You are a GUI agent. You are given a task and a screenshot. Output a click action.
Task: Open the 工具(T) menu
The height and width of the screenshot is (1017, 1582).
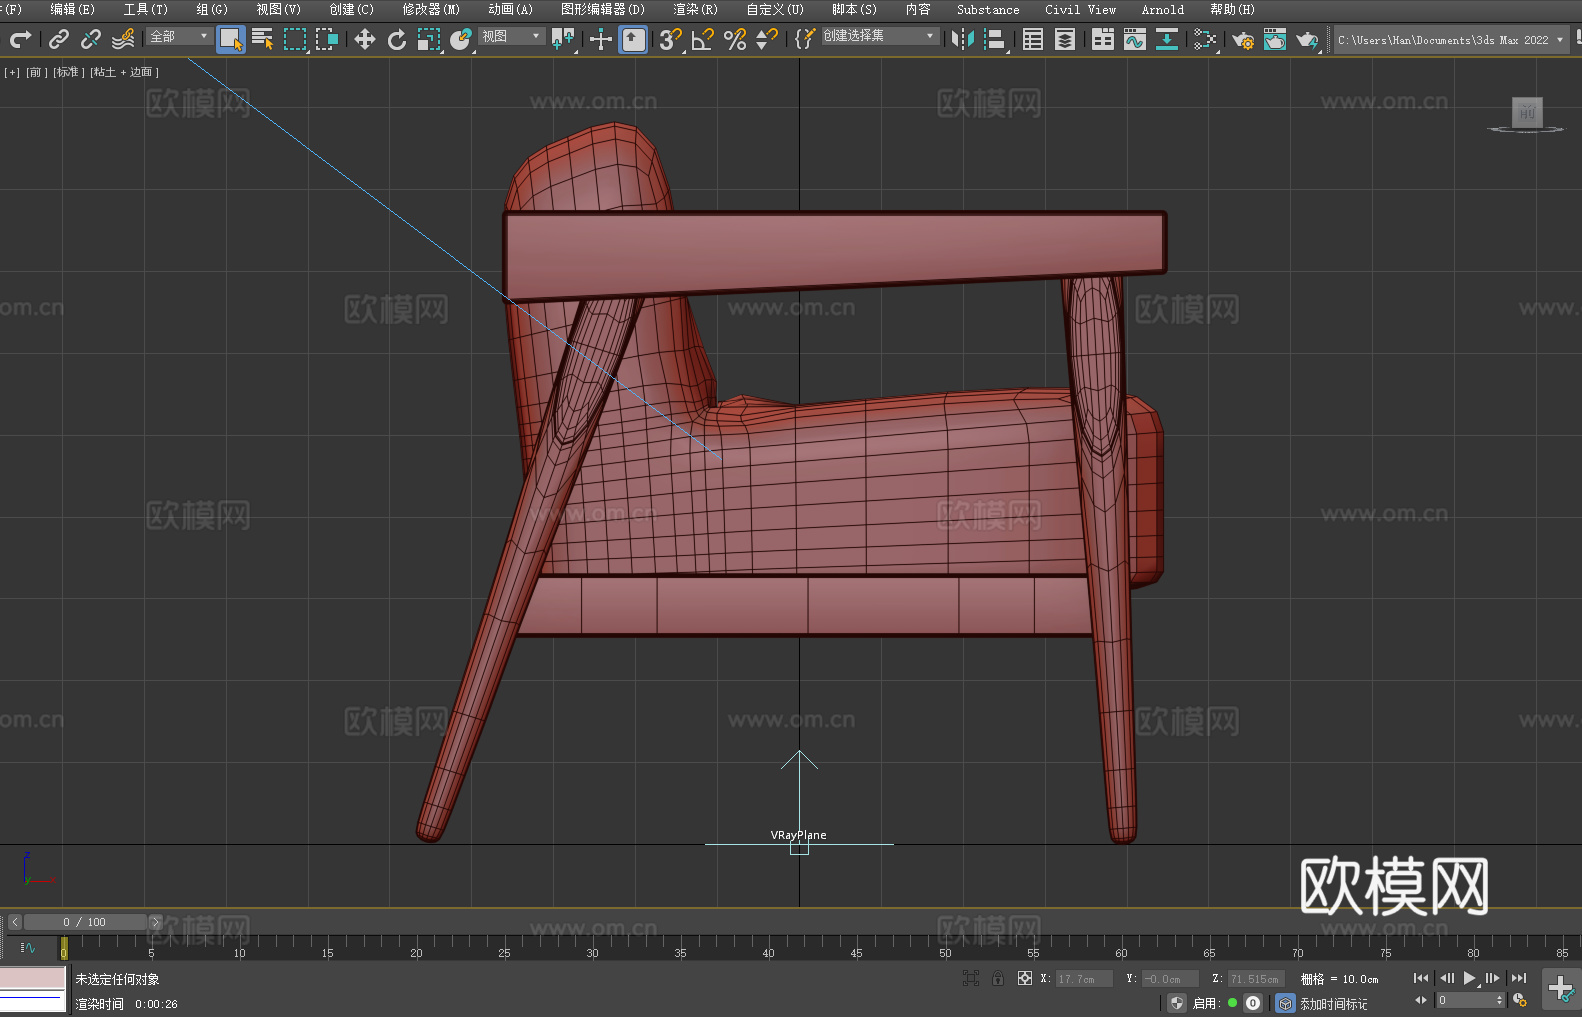pos(145,9)
